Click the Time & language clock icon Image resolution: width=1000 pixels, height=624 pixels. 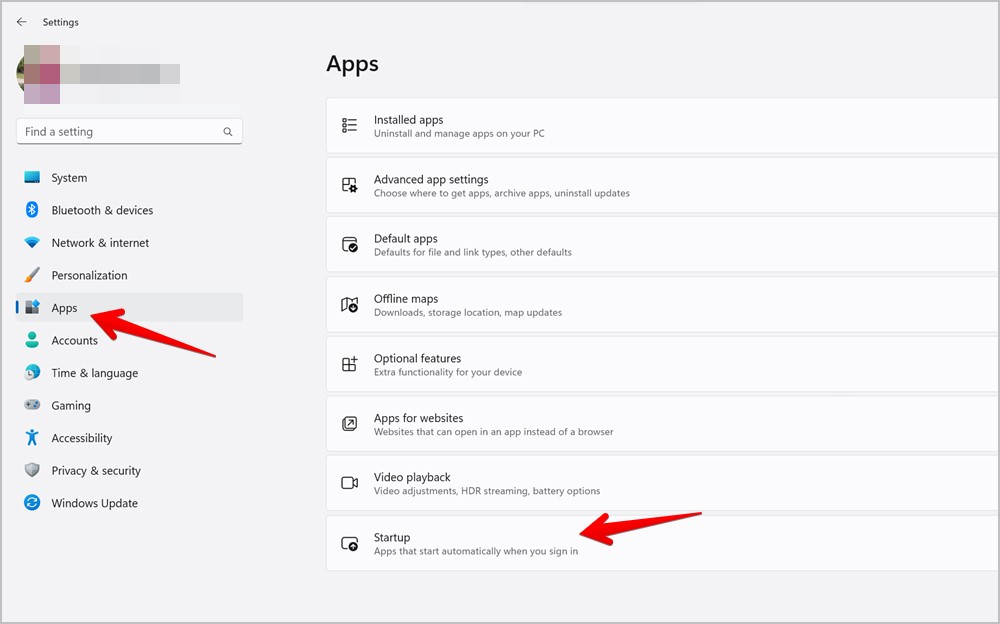[32, 373]
